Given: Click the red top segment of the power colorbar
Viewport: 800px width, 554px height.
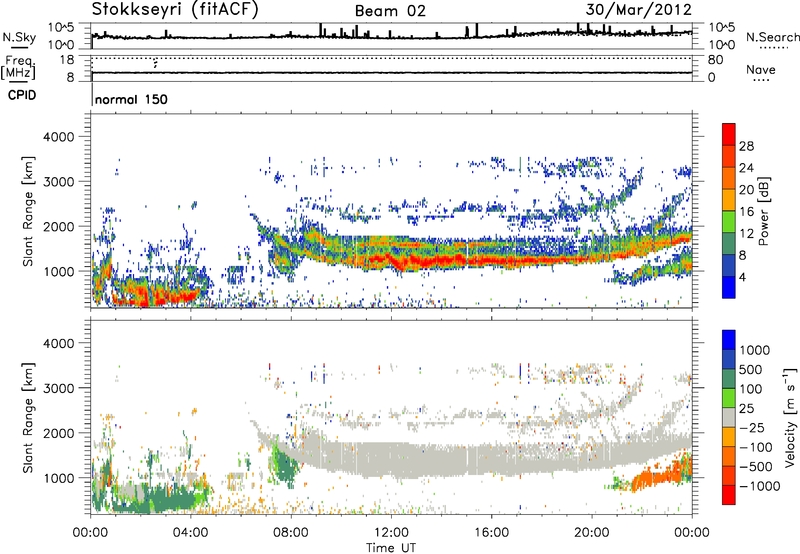Looking at the screenshot, I should (x=729, y=134).
